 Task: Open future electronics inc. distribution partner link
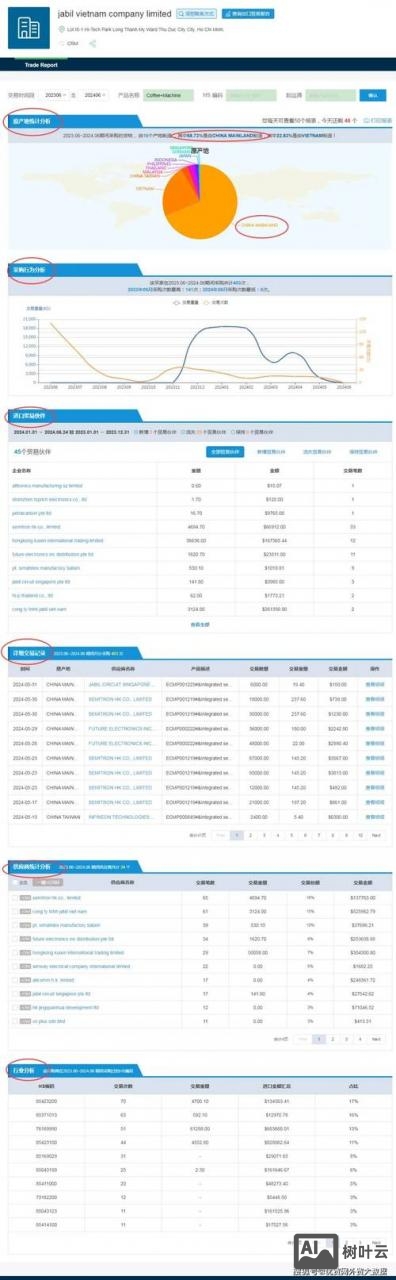(52, 553)
